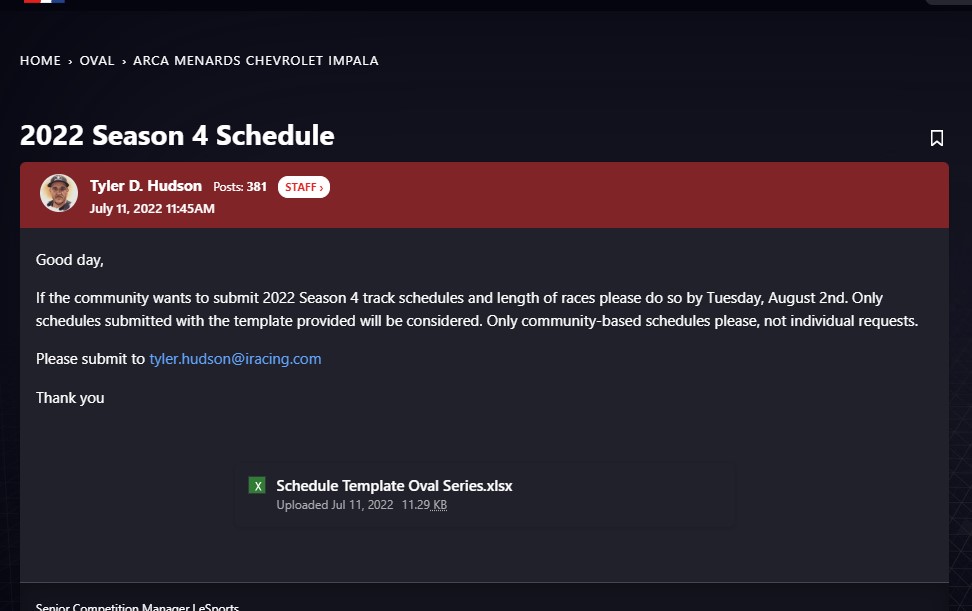The height and width of the screenshot is (611, 972).
Task: Click the 2022 Season 4 Schedule title
Action: click(x=177, y=136)
